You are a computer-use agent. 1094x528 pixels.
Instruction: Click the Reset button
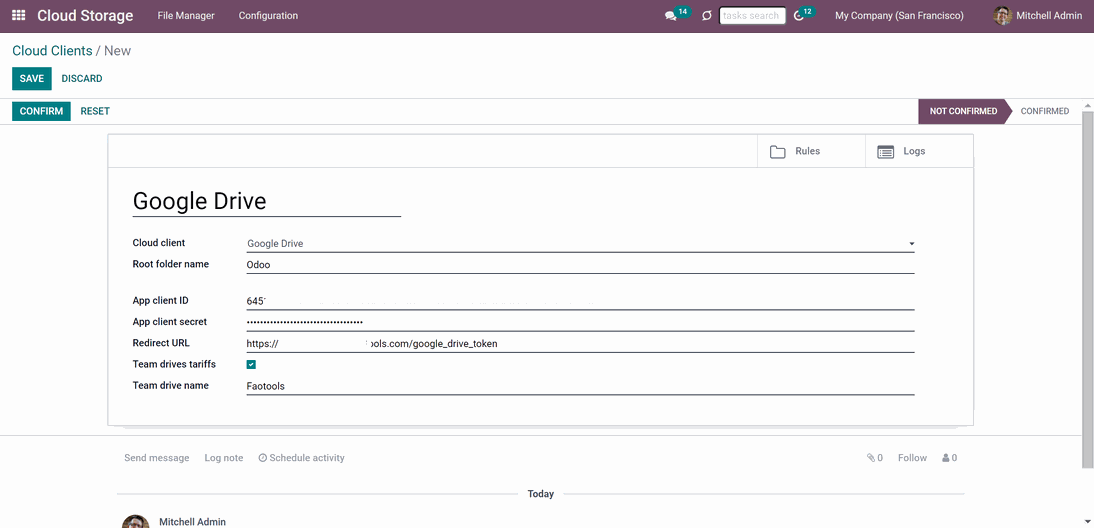pos(95,111)
